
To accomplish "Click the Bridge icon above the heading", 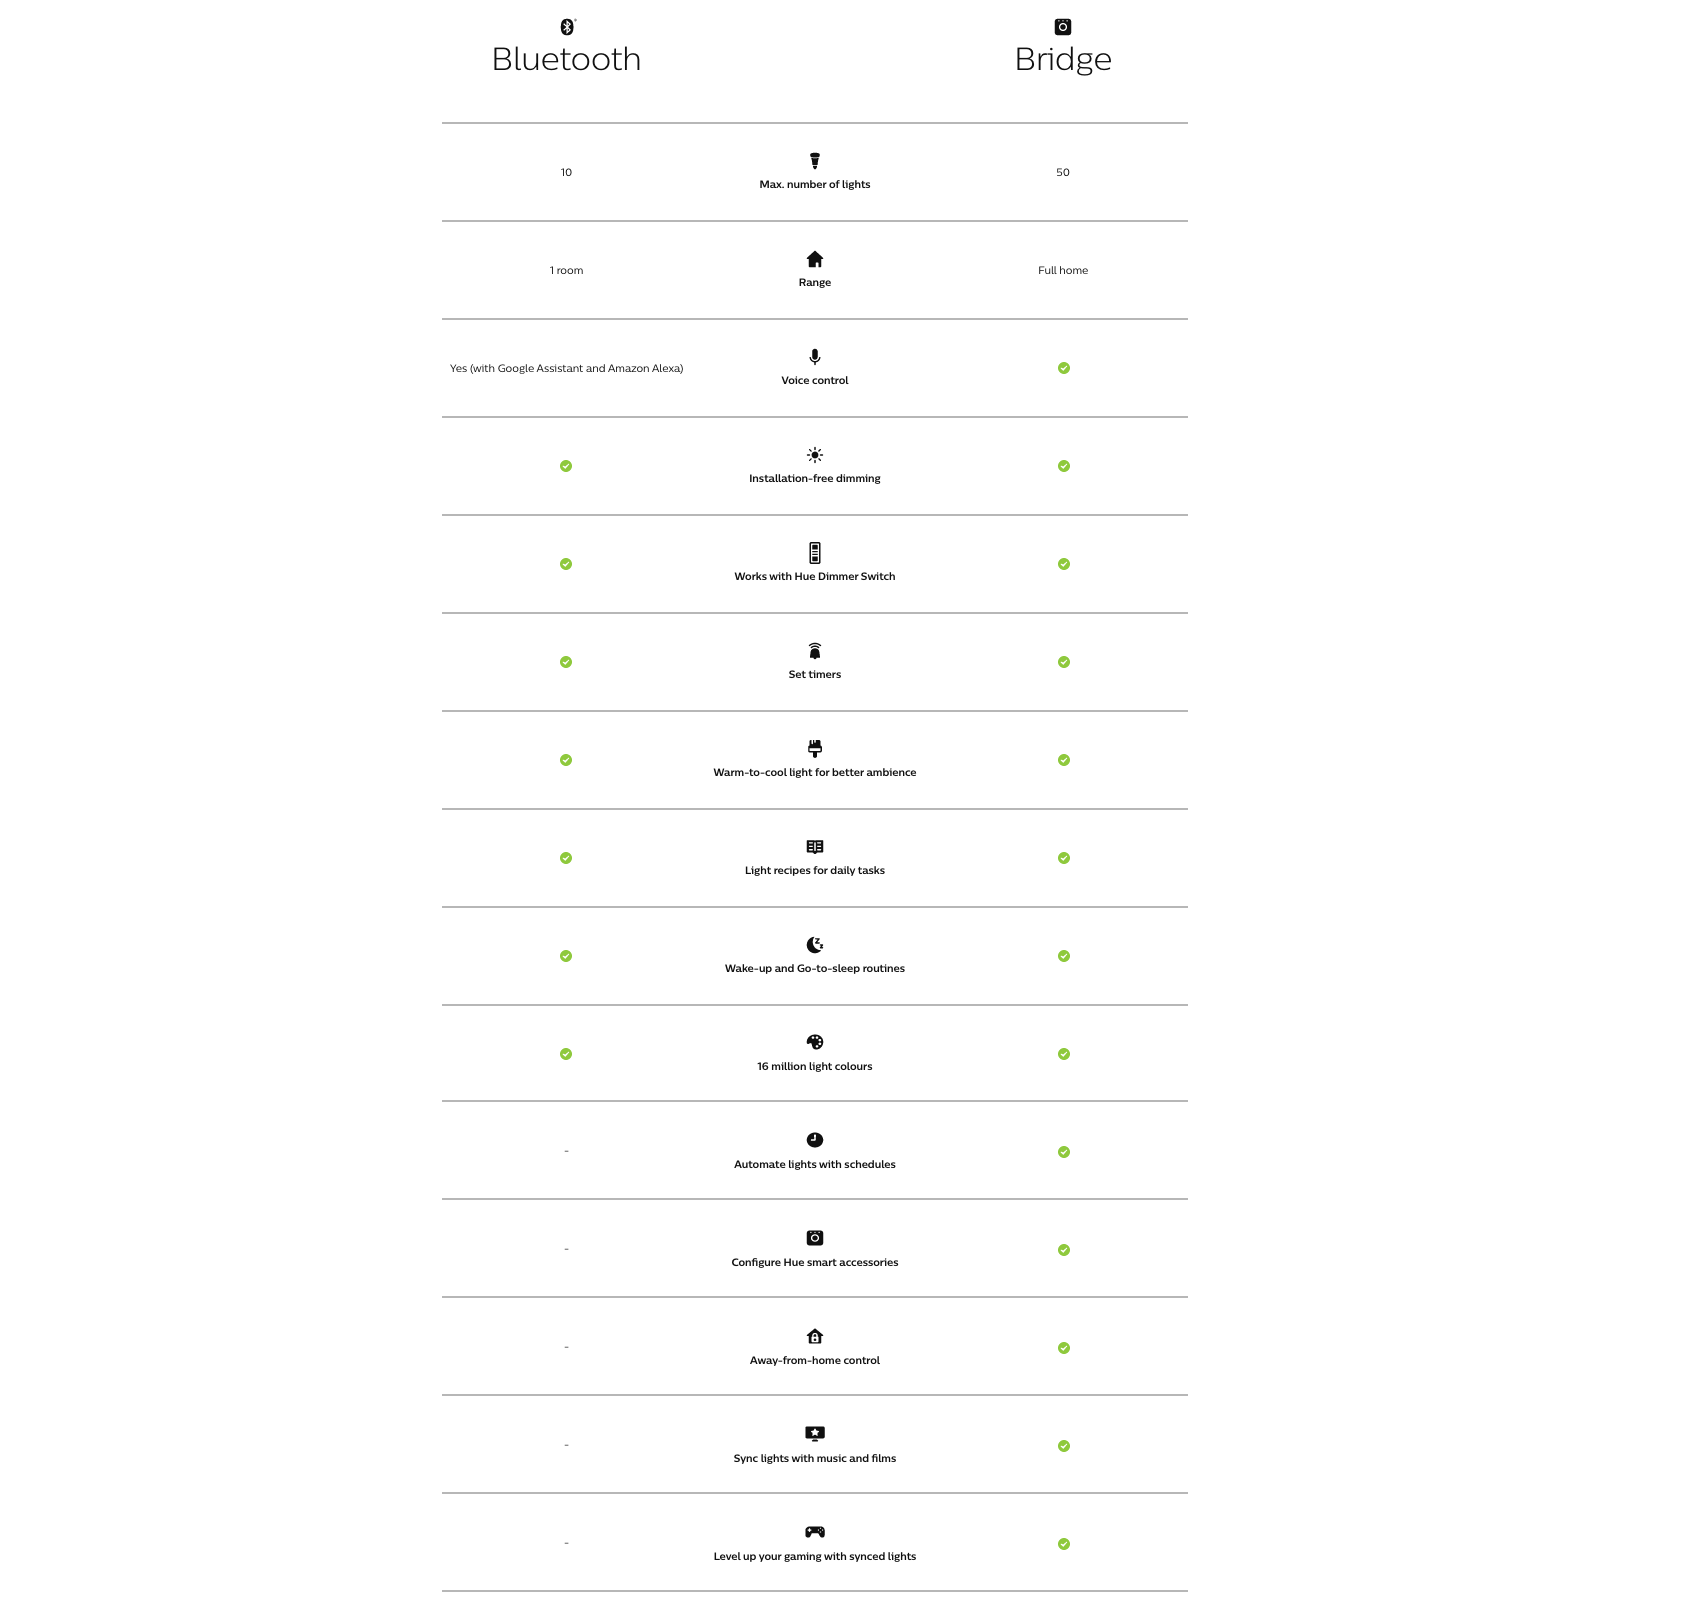I will point(1063,27).
